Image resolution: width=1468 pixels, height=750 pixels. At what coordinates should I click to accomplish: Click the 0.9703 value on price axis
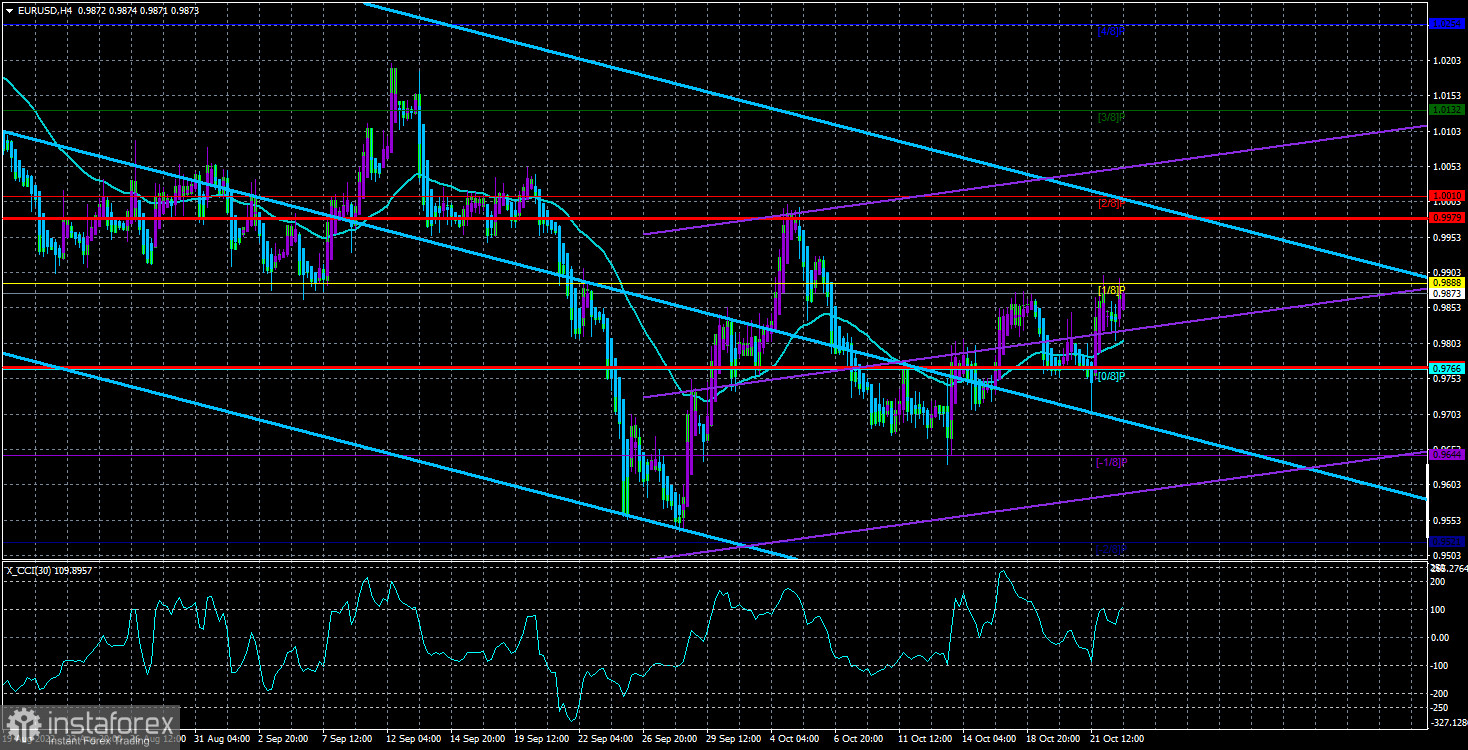[1447, 414]
